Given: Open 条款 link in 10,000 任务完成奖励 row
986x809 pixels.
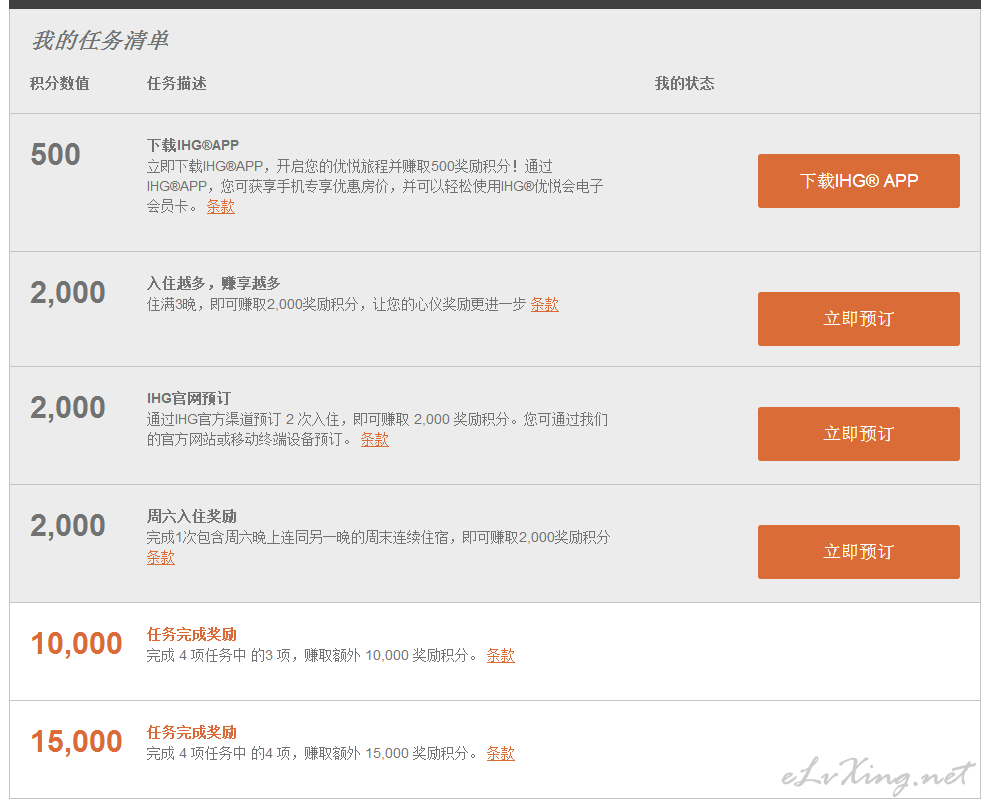Looking at the screenshot, I should click(x=501, y=655).
